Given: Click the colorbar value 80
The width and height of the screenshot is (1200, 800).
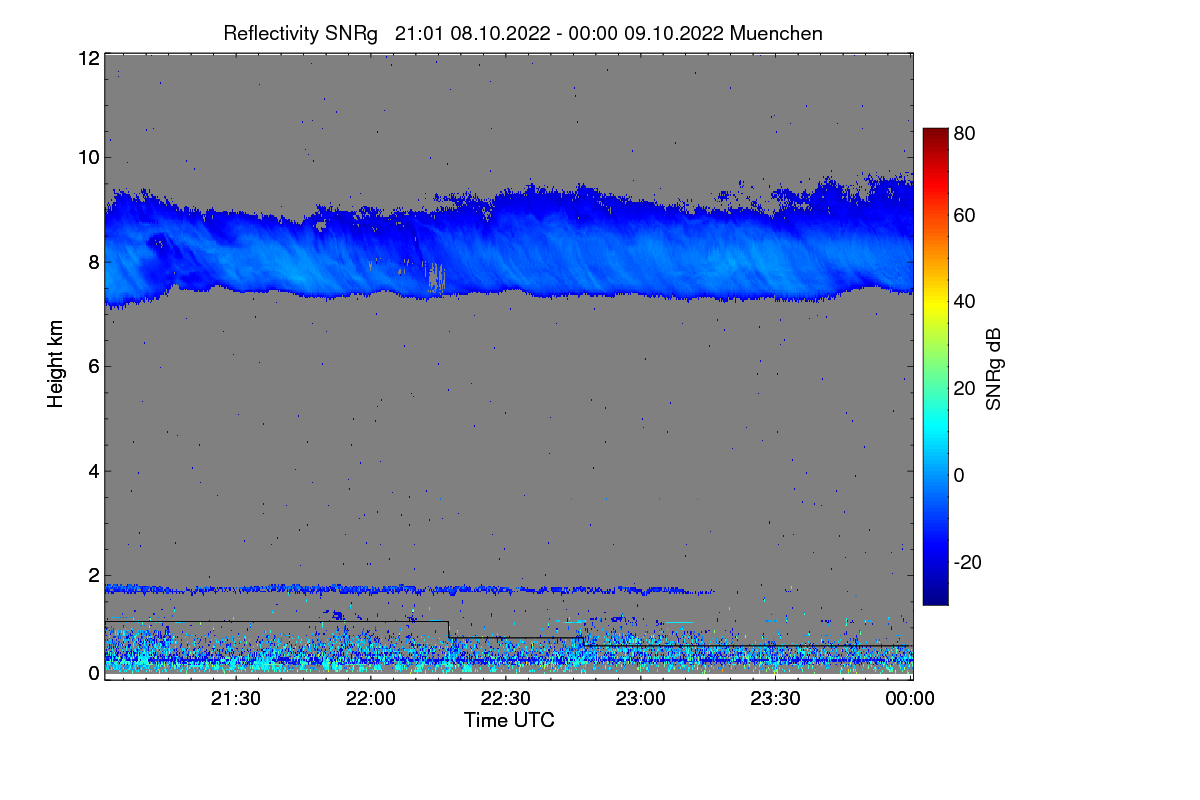Looking at the screenshot, I should [x=964, y=132].
